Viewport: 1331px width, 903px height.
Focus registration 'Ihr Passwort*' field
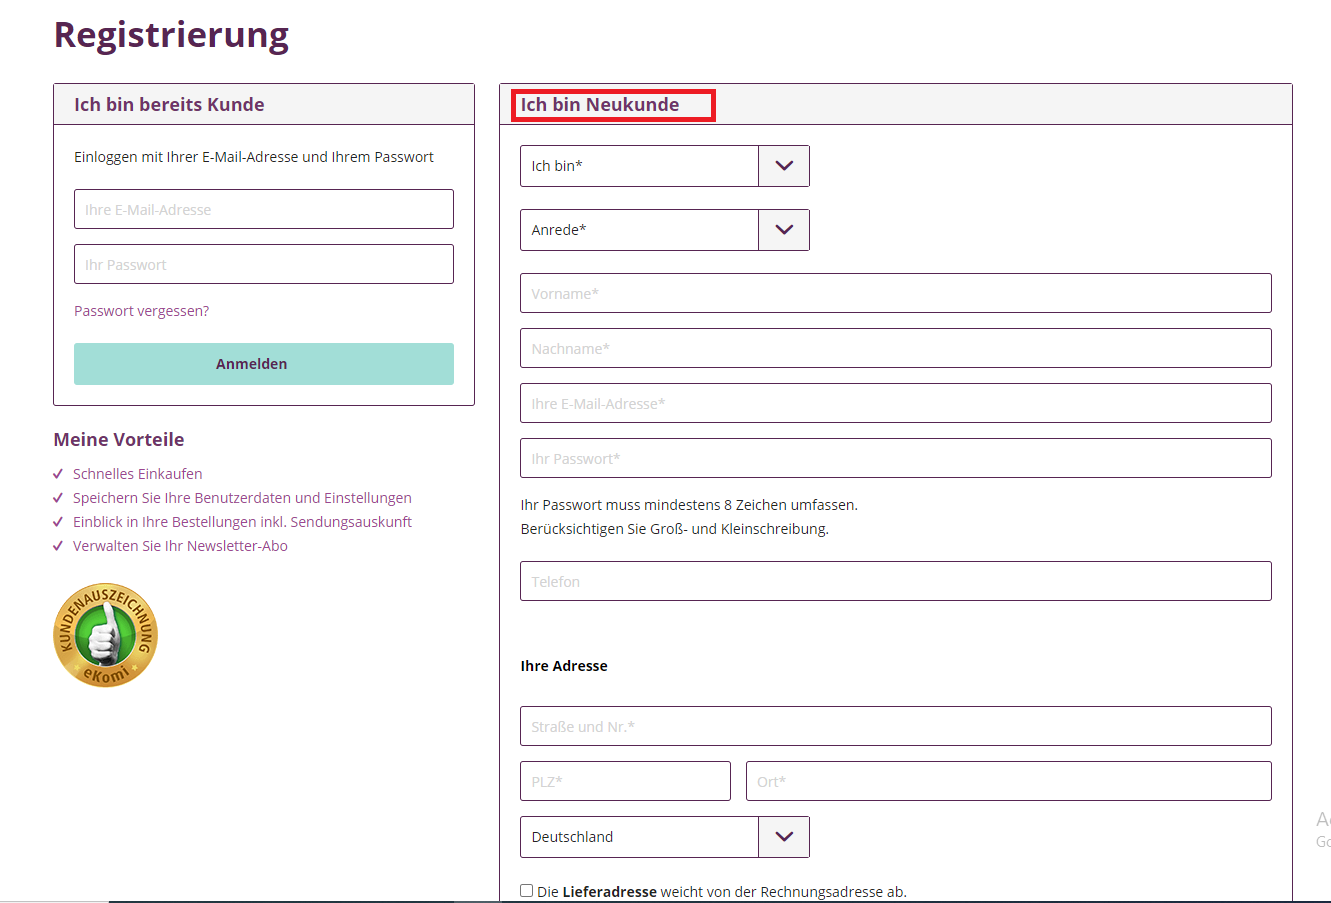tap(896, 458)
